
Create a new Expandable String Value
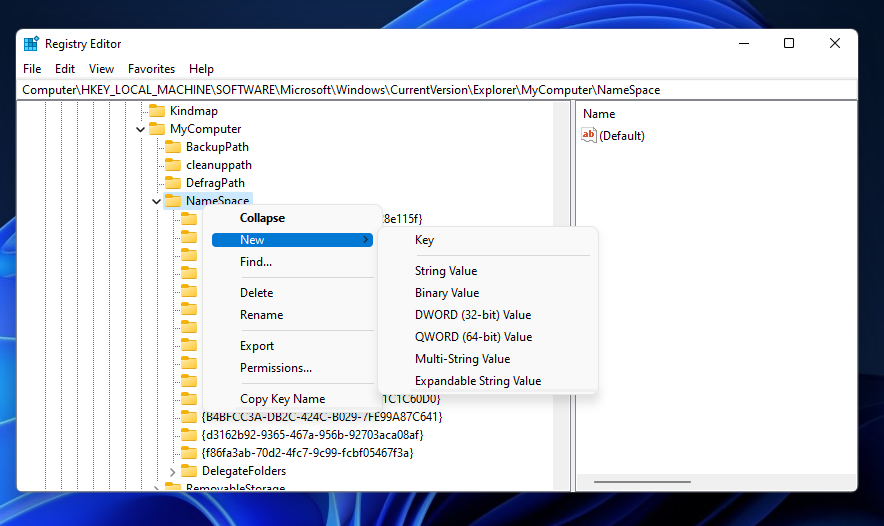click(x=488, y=381)
